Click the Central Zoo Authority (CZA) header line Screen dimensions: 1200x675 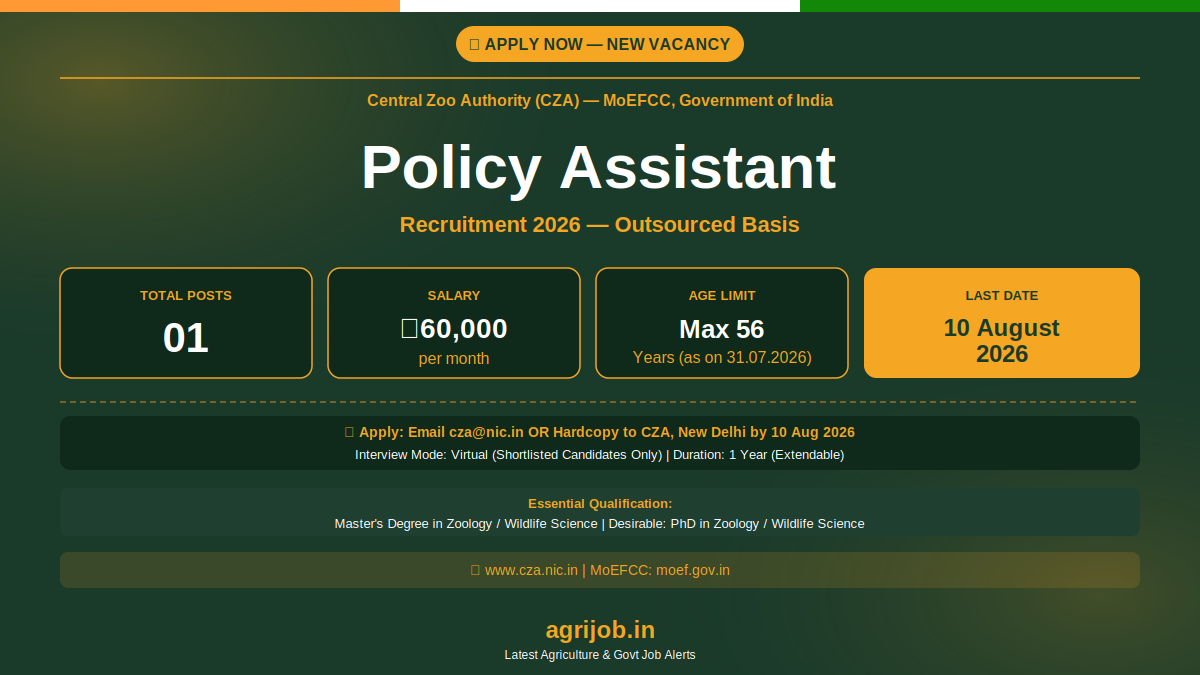click(x=600, y=100)
